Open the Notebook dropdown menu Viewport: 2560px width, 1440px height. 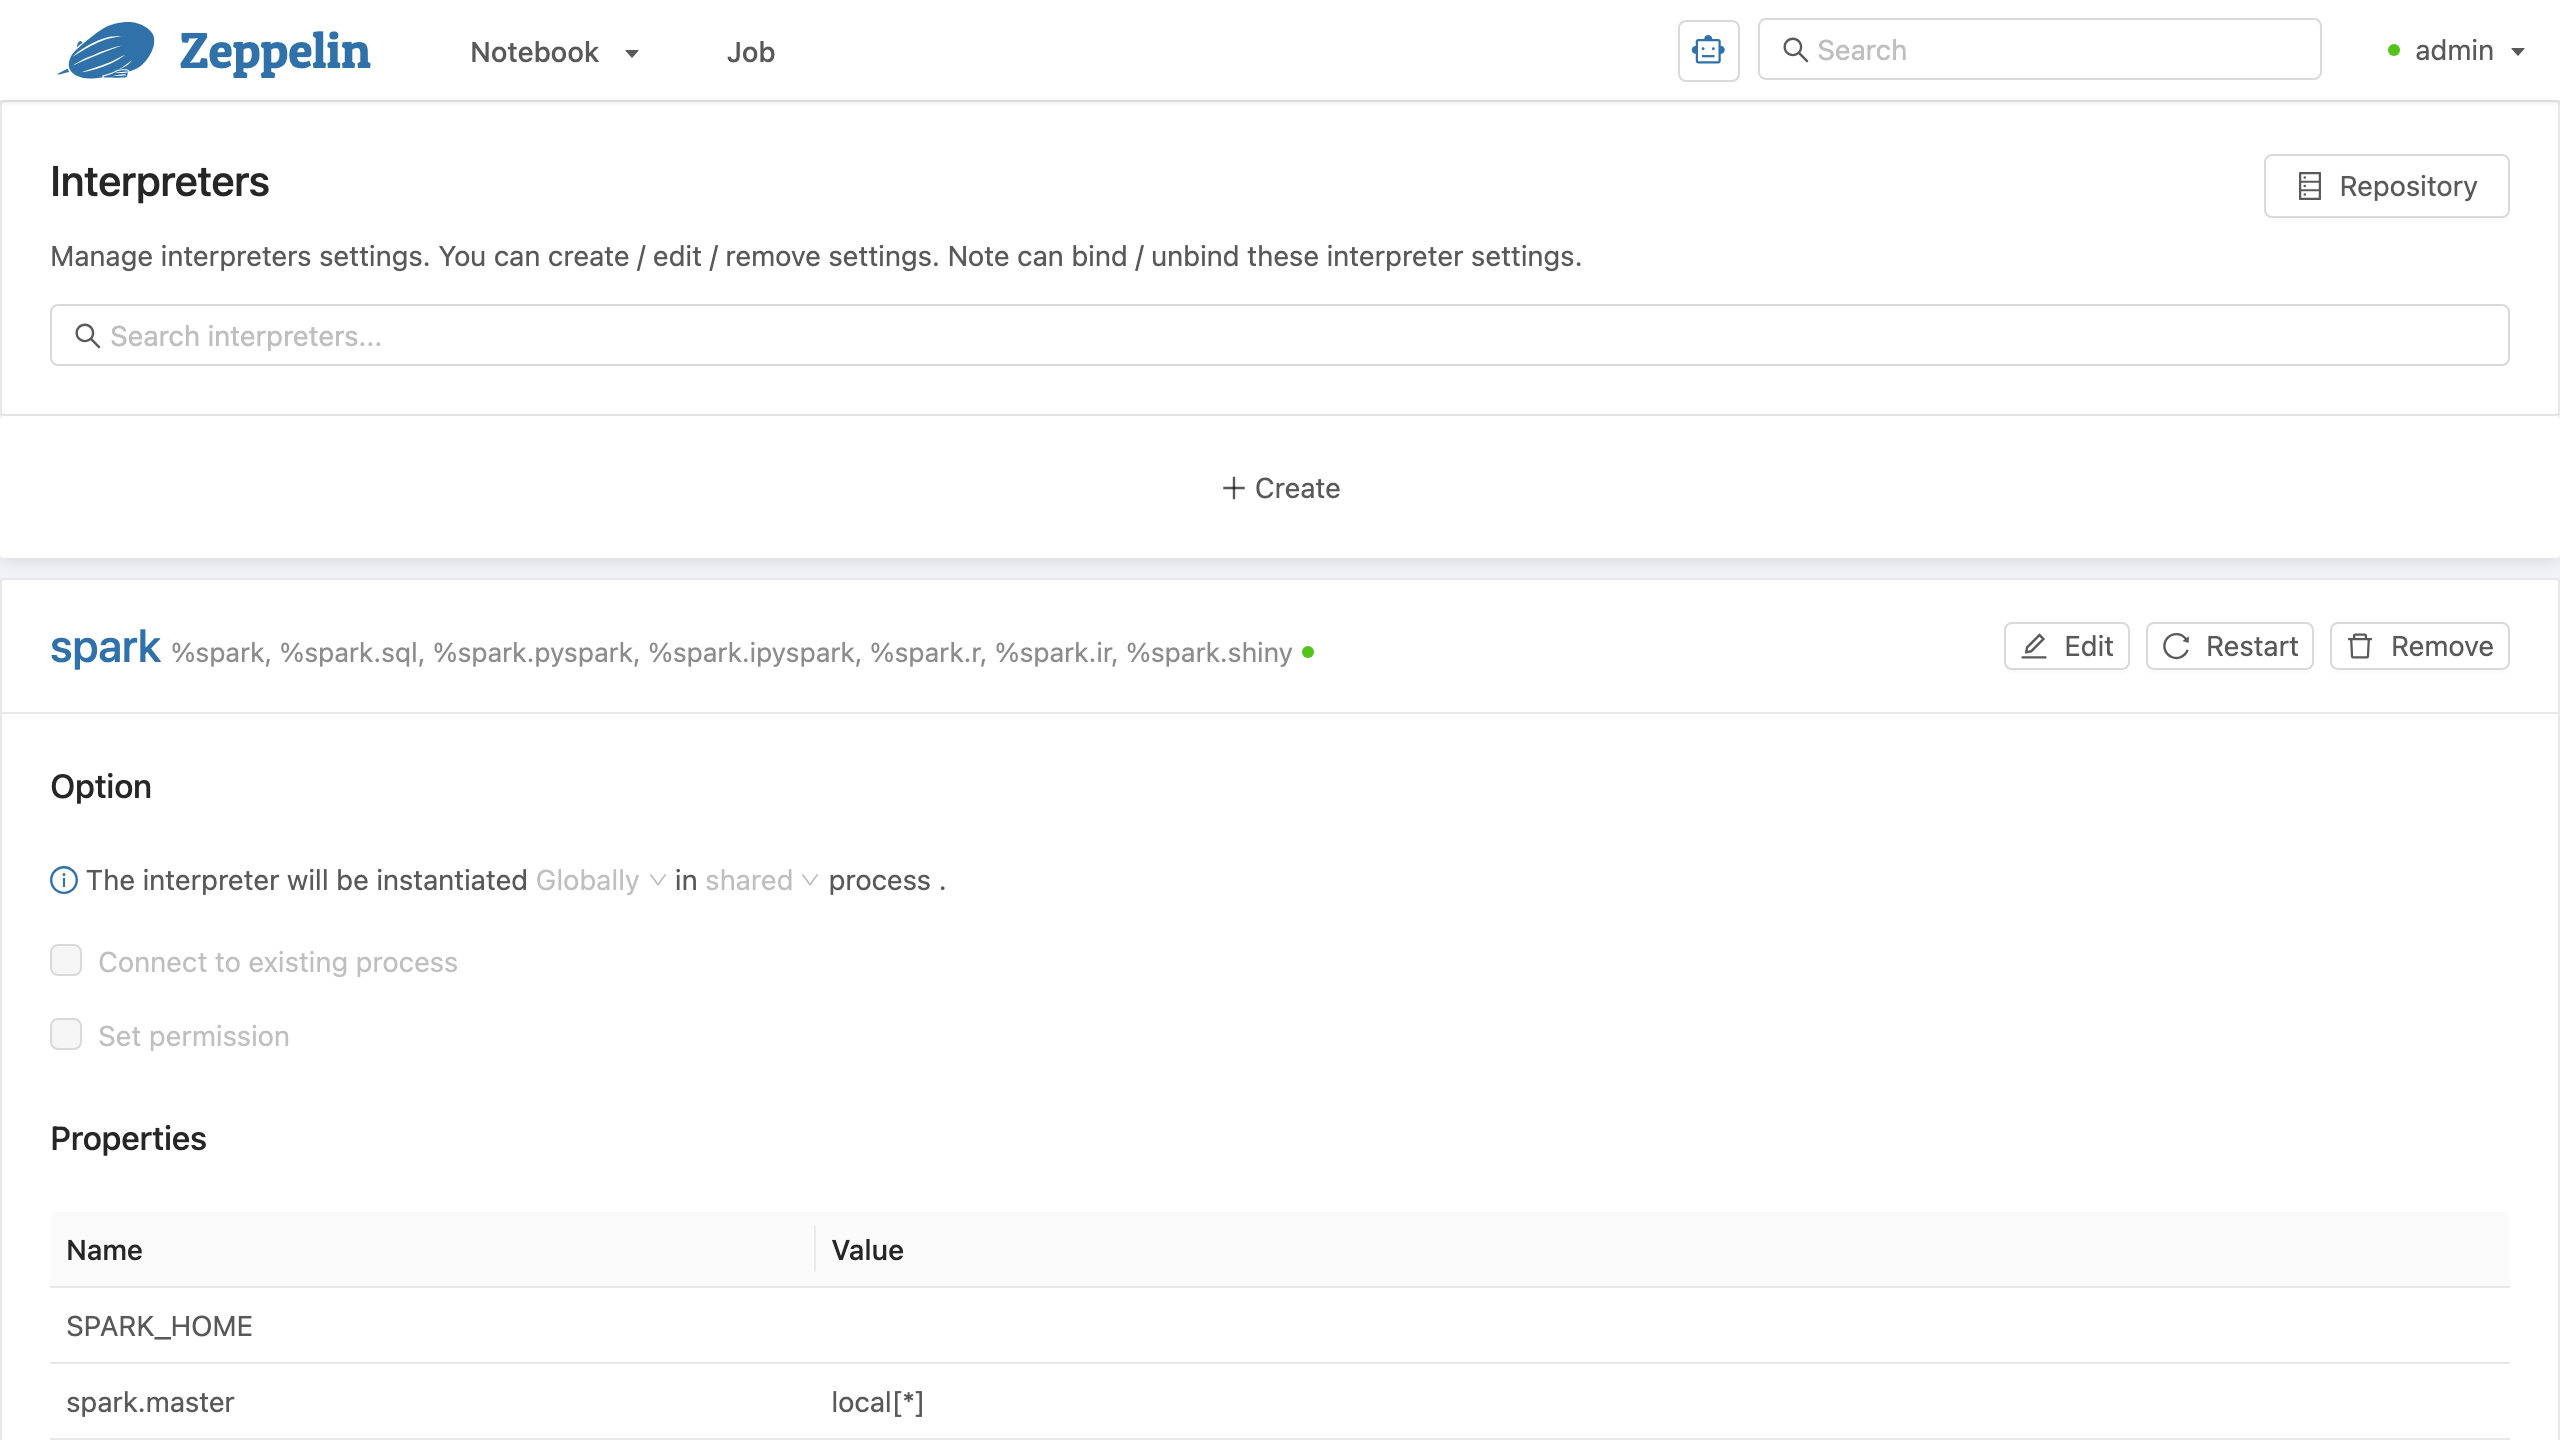554,52
